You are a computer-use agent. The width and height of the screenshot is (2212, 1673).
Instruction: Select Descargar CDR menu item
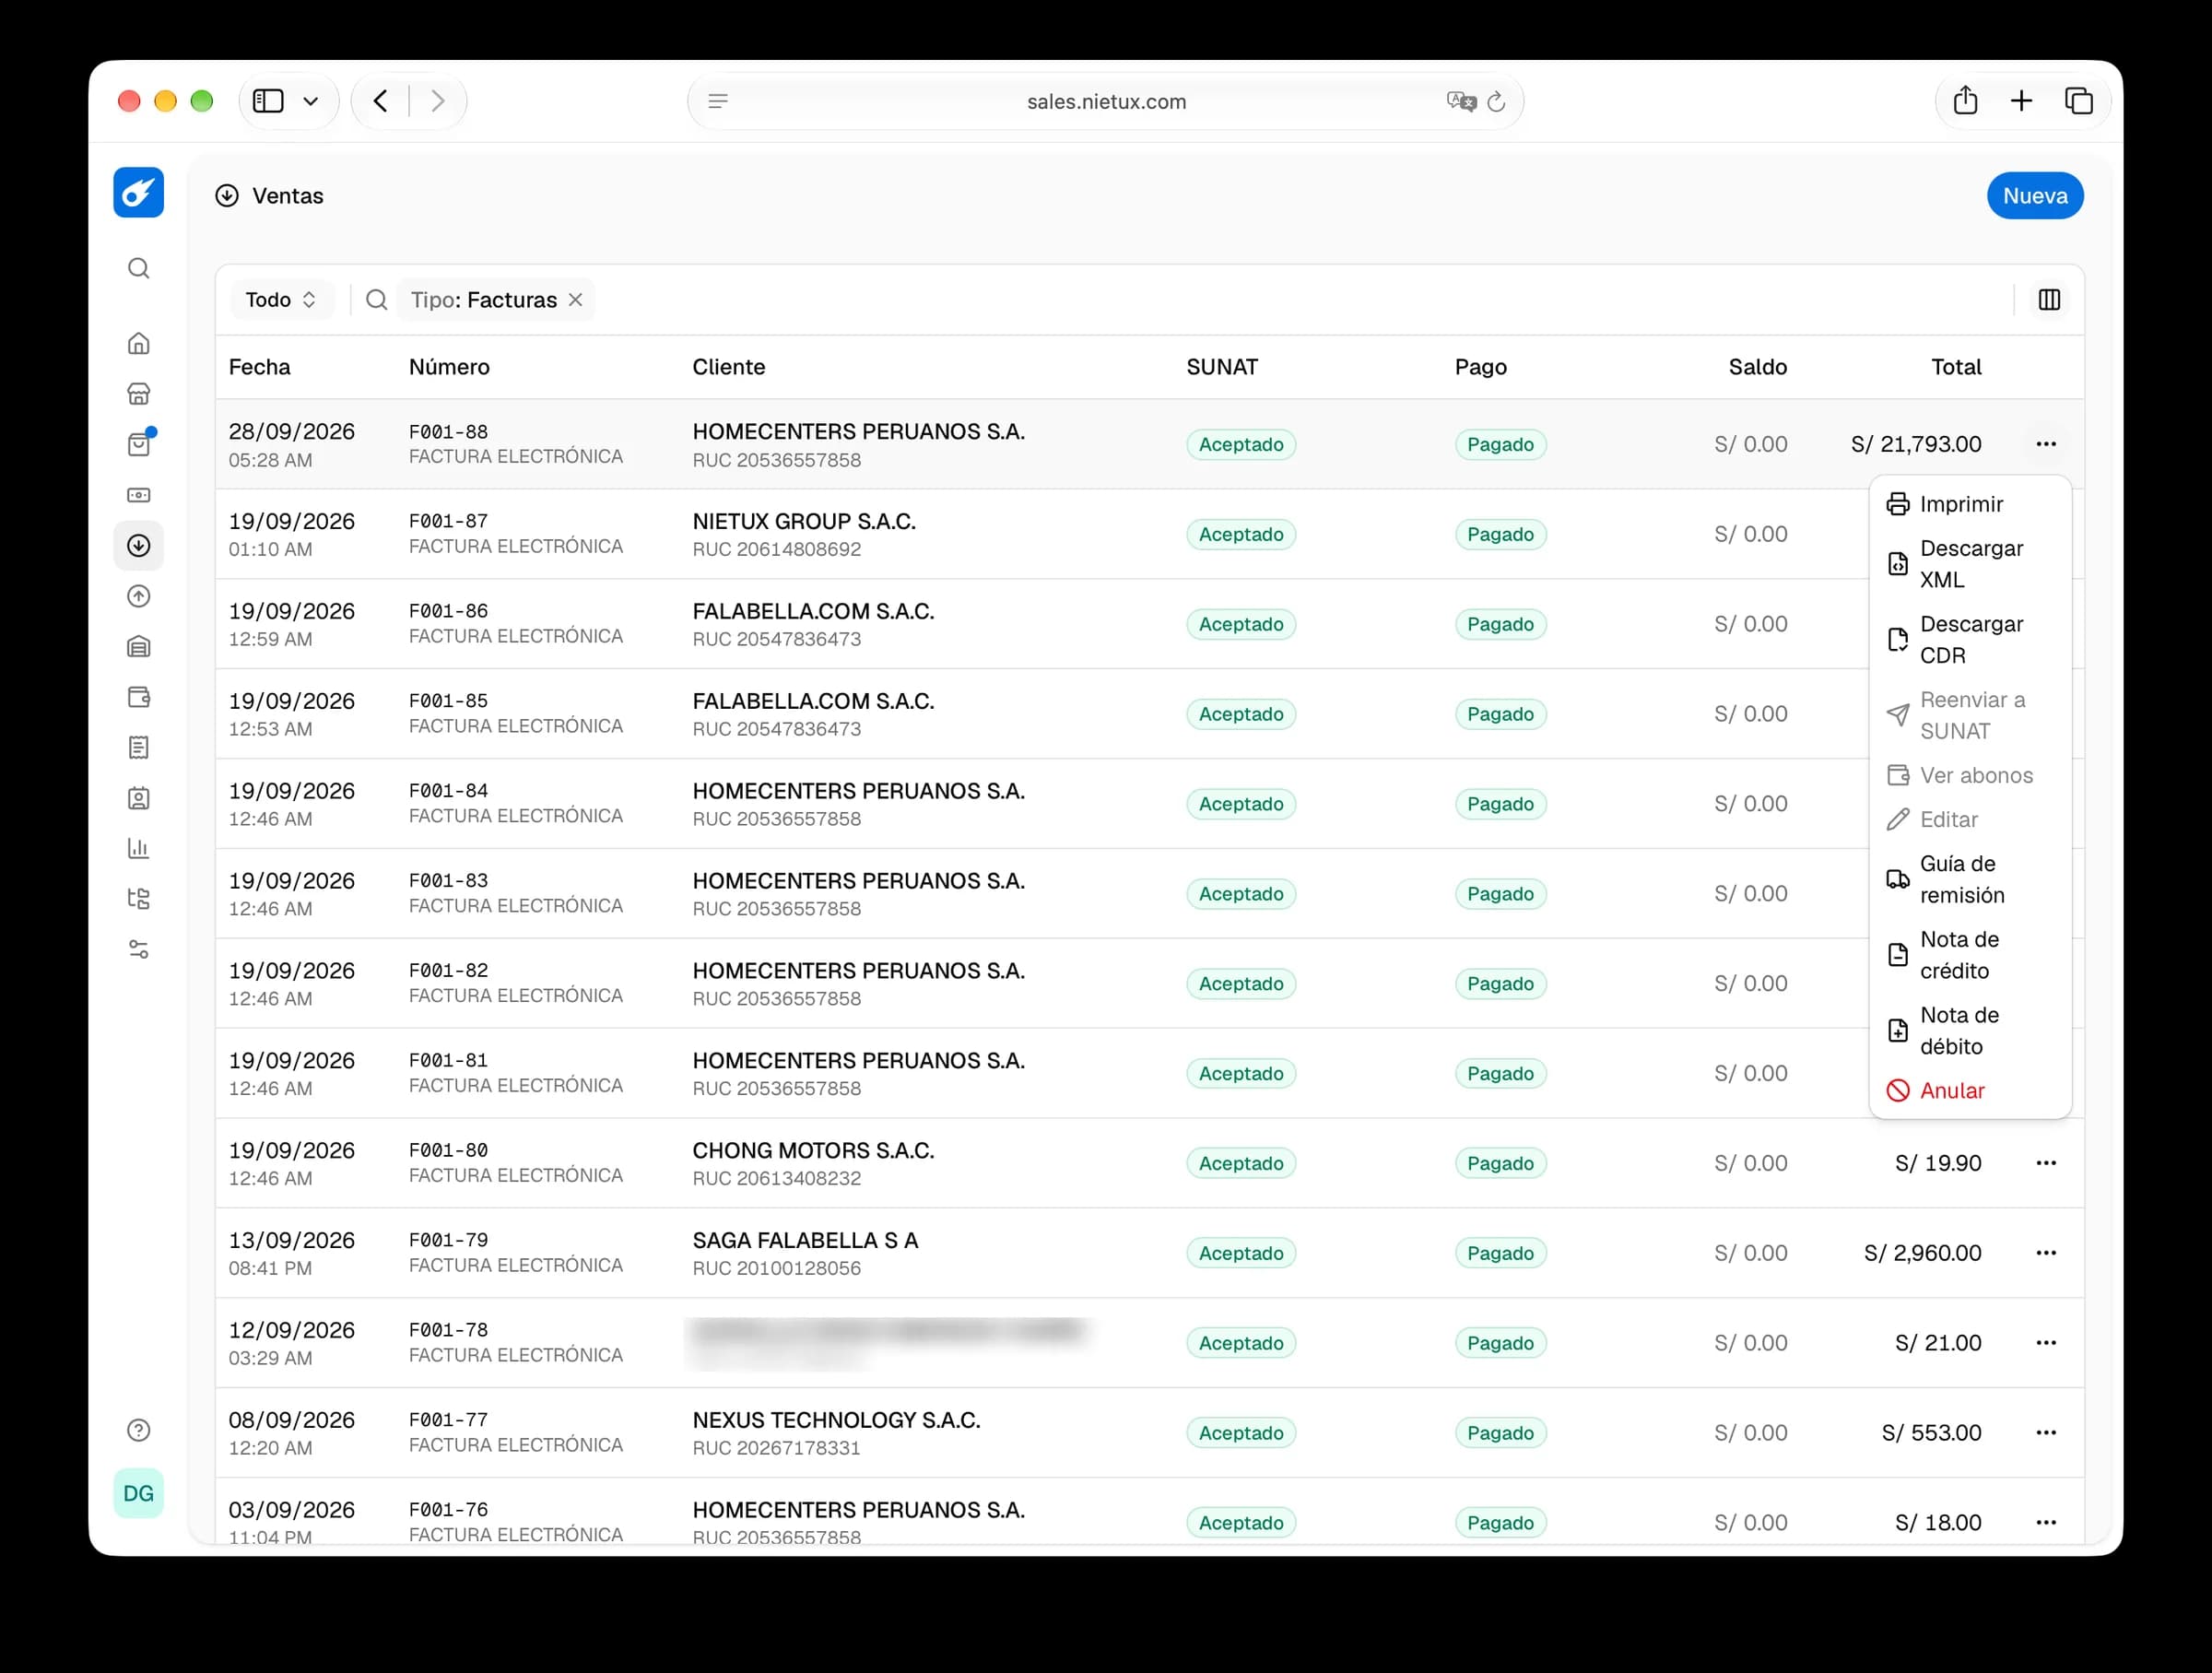(1970, 640)
